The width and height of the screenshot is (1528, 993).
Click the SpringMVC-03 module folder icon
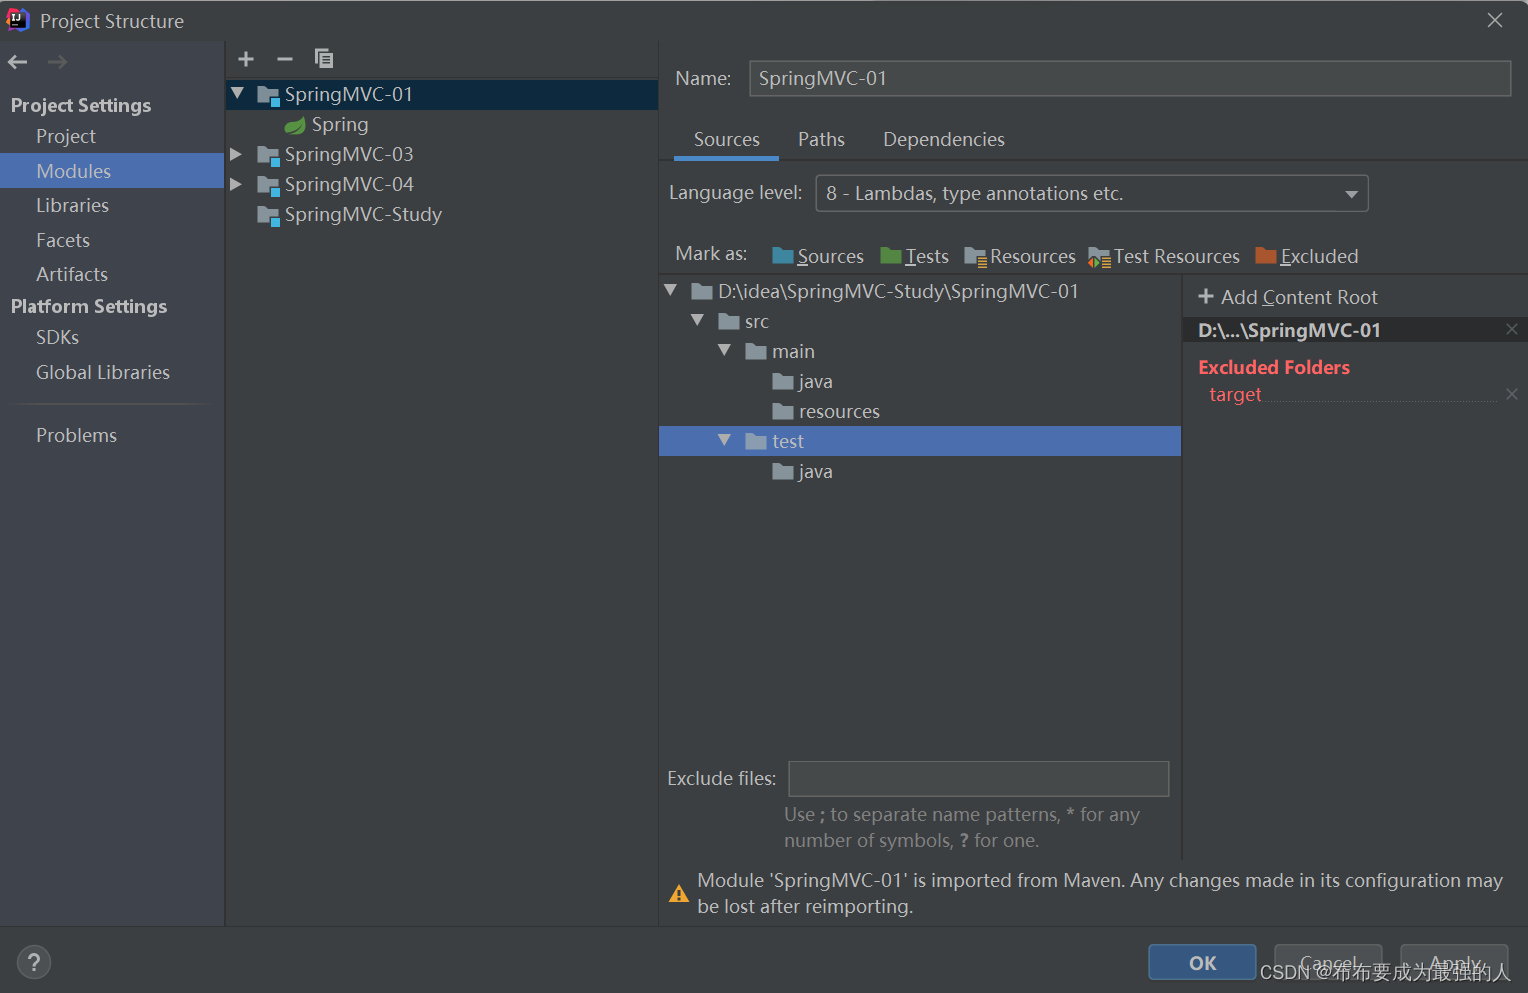[x=268, y=155]
